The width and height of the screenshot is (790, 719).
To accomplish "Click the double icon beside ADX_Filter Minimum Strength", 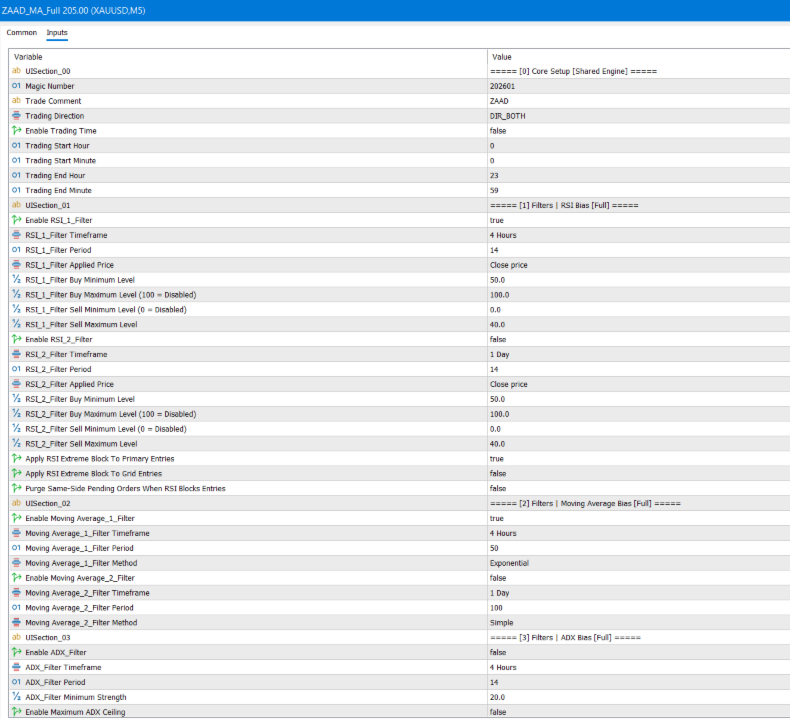I will (x=17, y=697).
